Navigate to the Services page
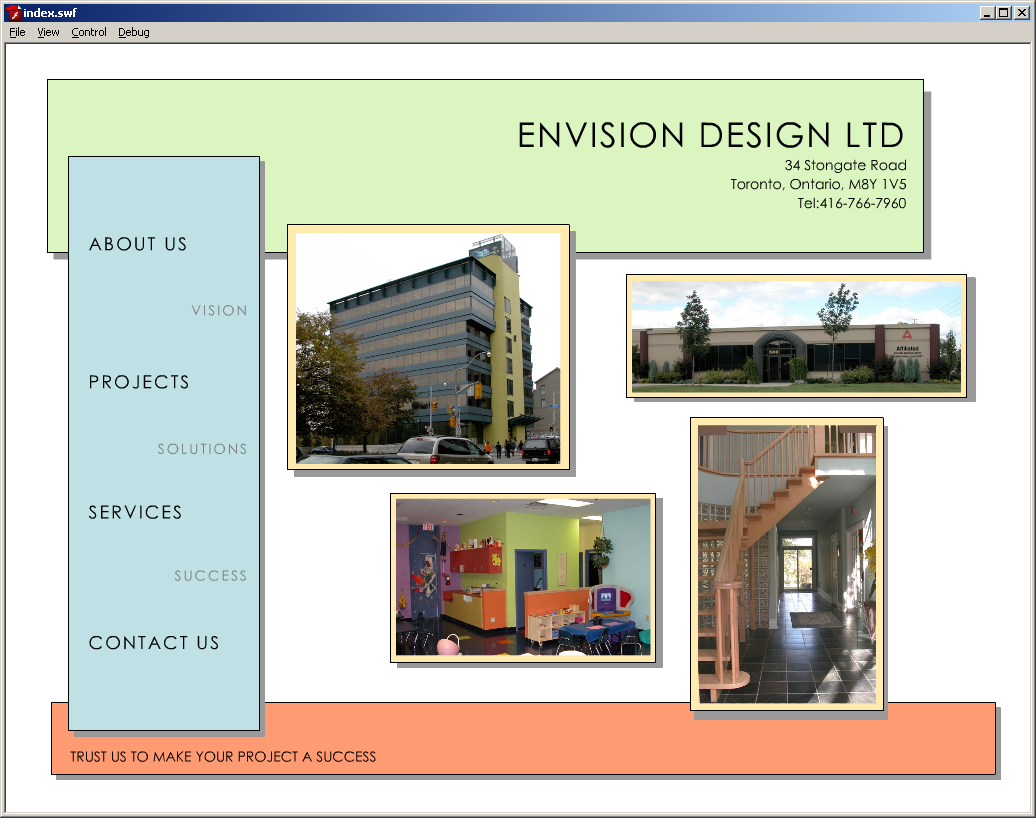This screenshot has height=818, width=1036. (135, 512)
